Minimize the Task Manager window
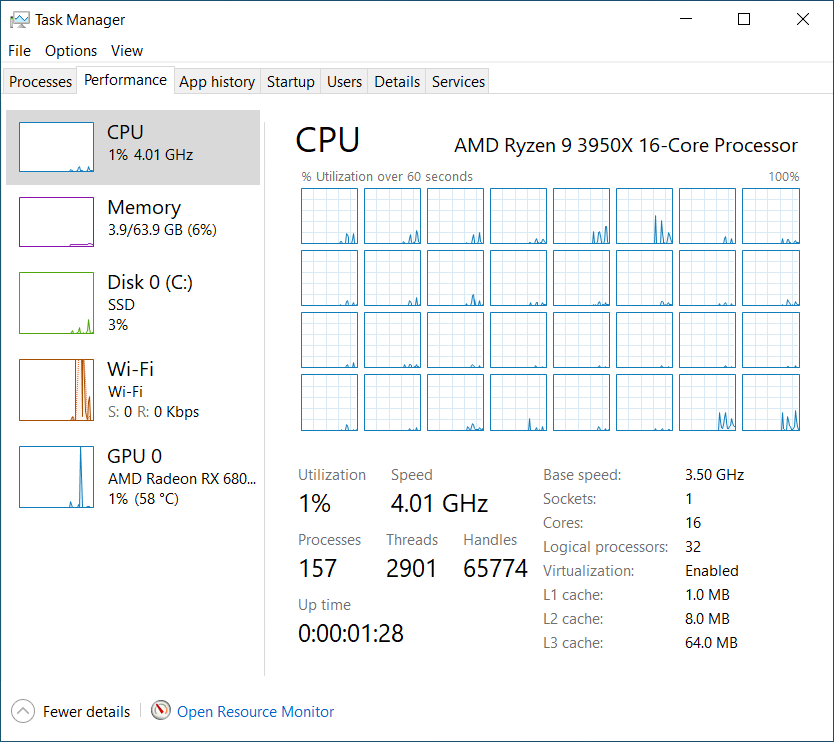Viewport: 834px width, 742px height. click(686, 19)
